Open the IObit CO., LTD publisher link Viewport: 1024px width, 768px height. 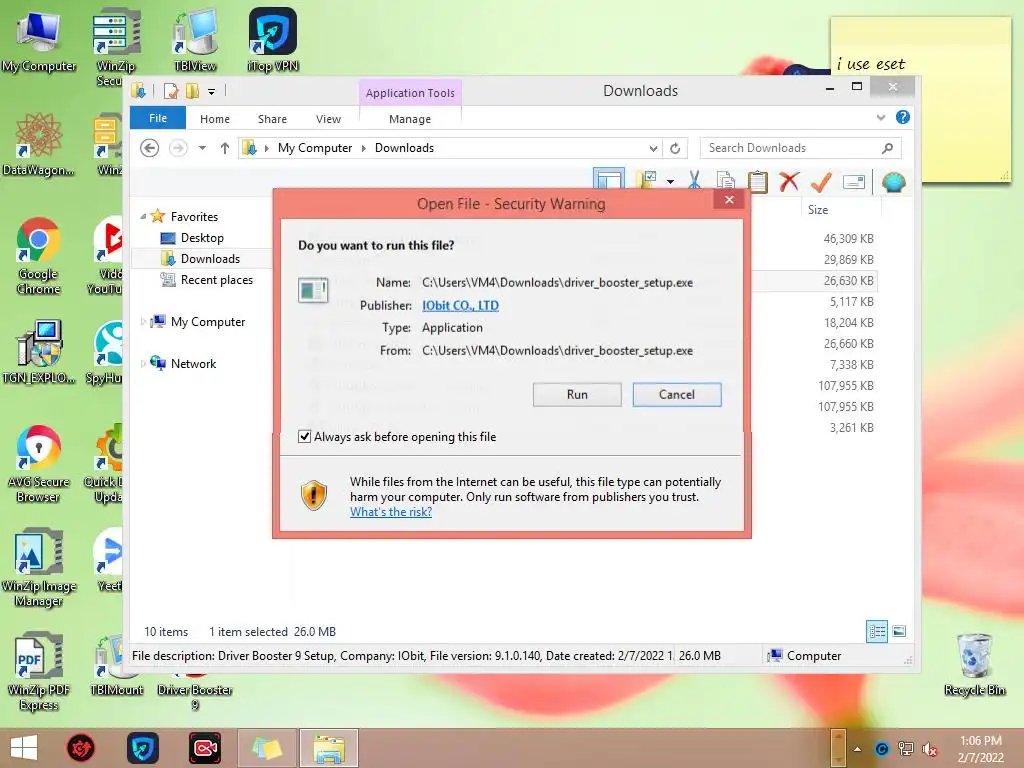point(460,306)
